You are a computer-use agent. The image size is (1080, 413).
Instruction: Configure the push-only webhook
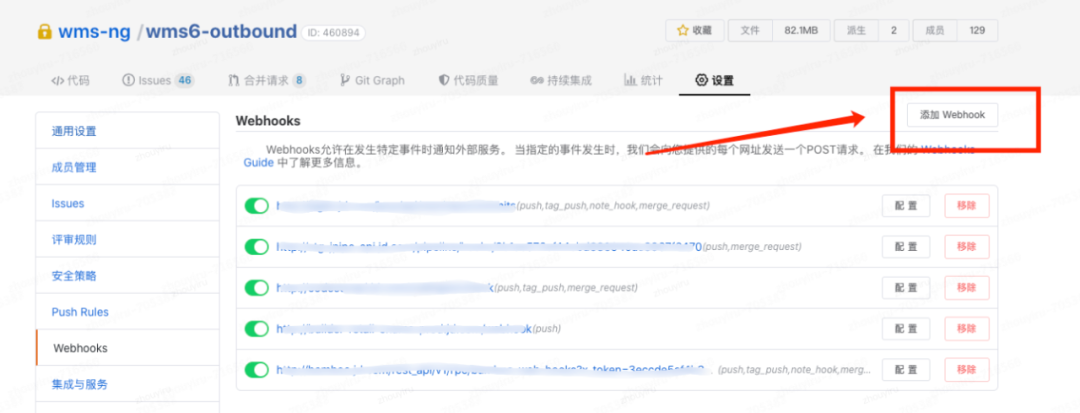(906, 329)
